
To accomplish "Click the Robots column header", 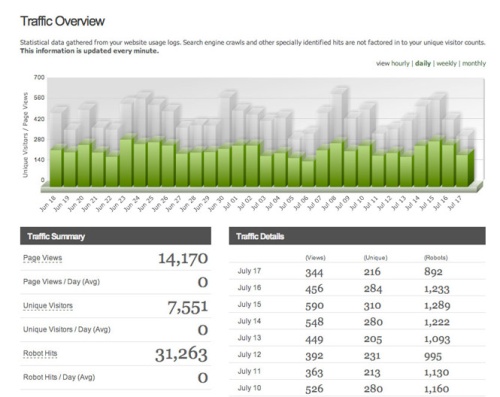I will tap(436, 258).
